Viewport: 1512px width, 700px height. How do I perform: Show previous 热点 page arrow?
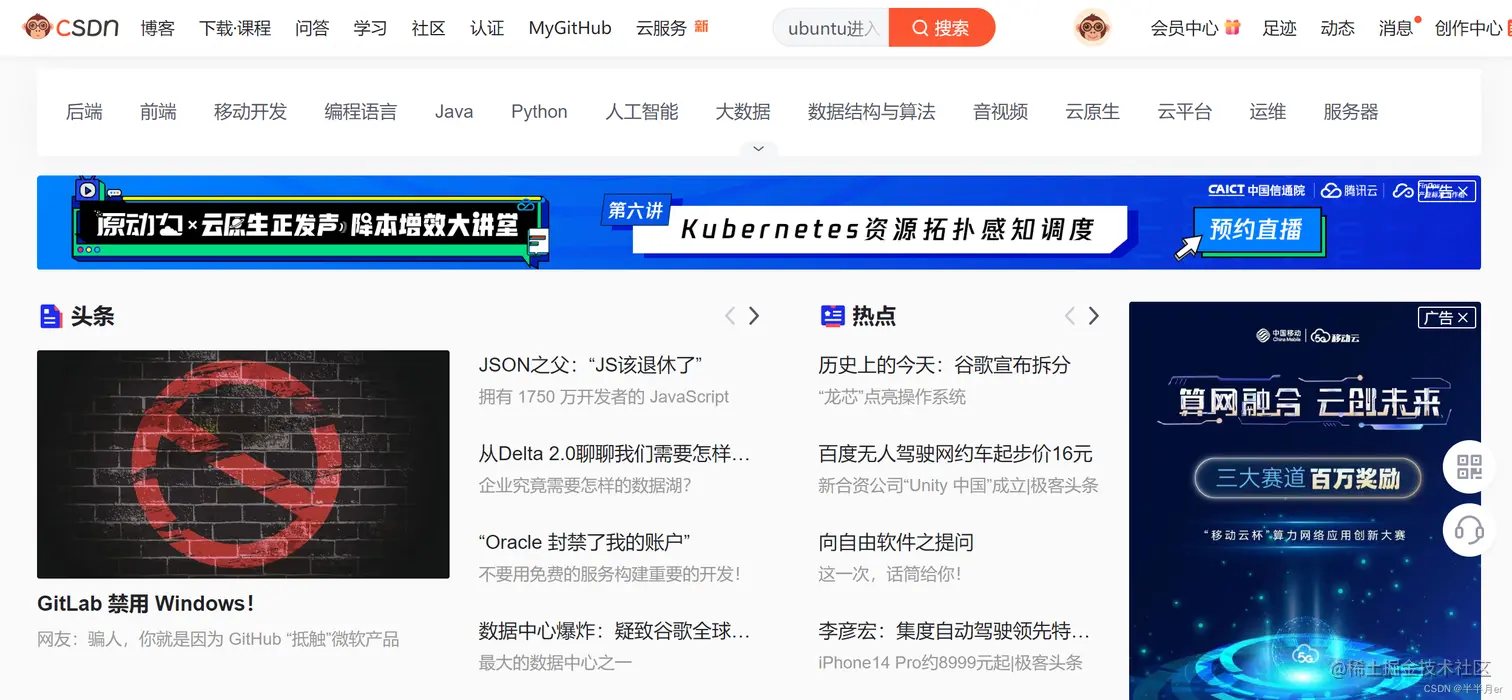click(1070, 316)
